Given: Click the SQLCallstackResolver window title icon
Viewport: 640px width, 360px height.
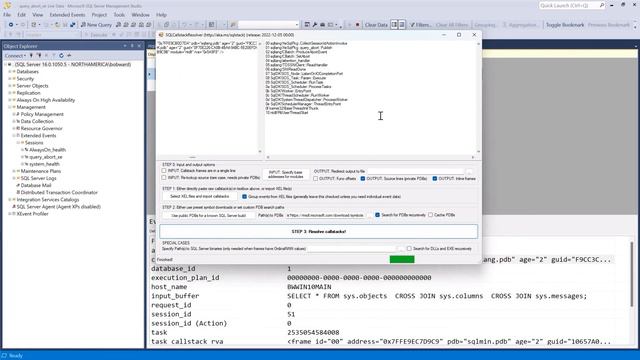Looking at the screenshot, I should (161, 35).
